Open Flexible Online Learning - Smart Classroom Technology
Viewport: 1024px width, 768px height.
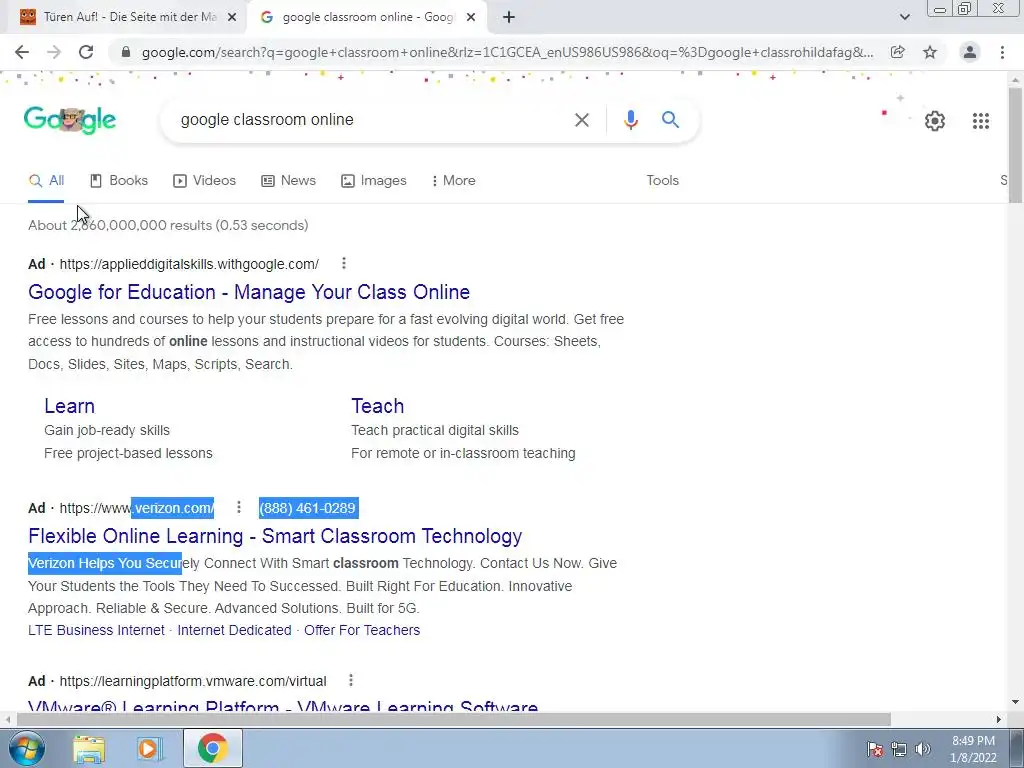coord(275,536)
